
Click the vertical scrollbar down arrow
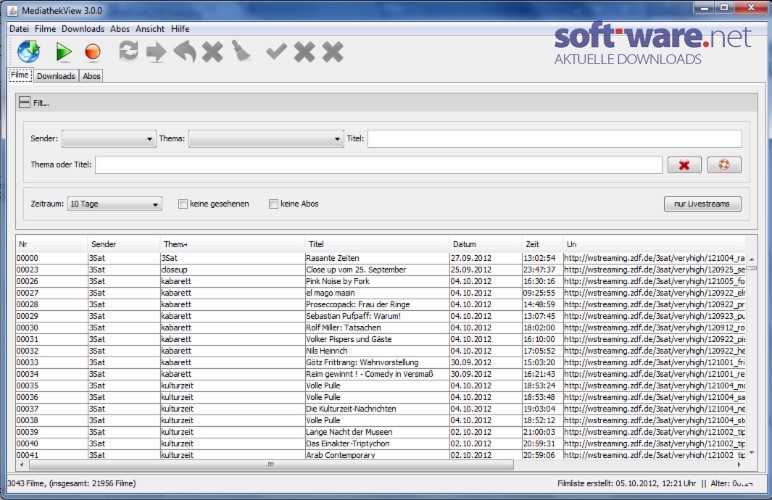(x=751, y=453)
